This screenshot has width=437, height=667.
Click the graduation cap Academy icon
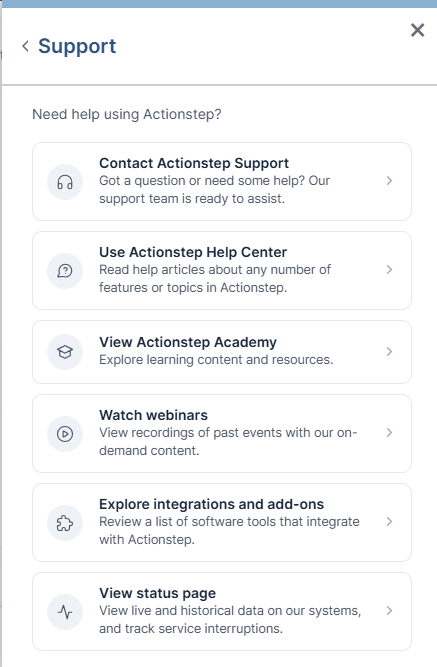coord(65,352)
